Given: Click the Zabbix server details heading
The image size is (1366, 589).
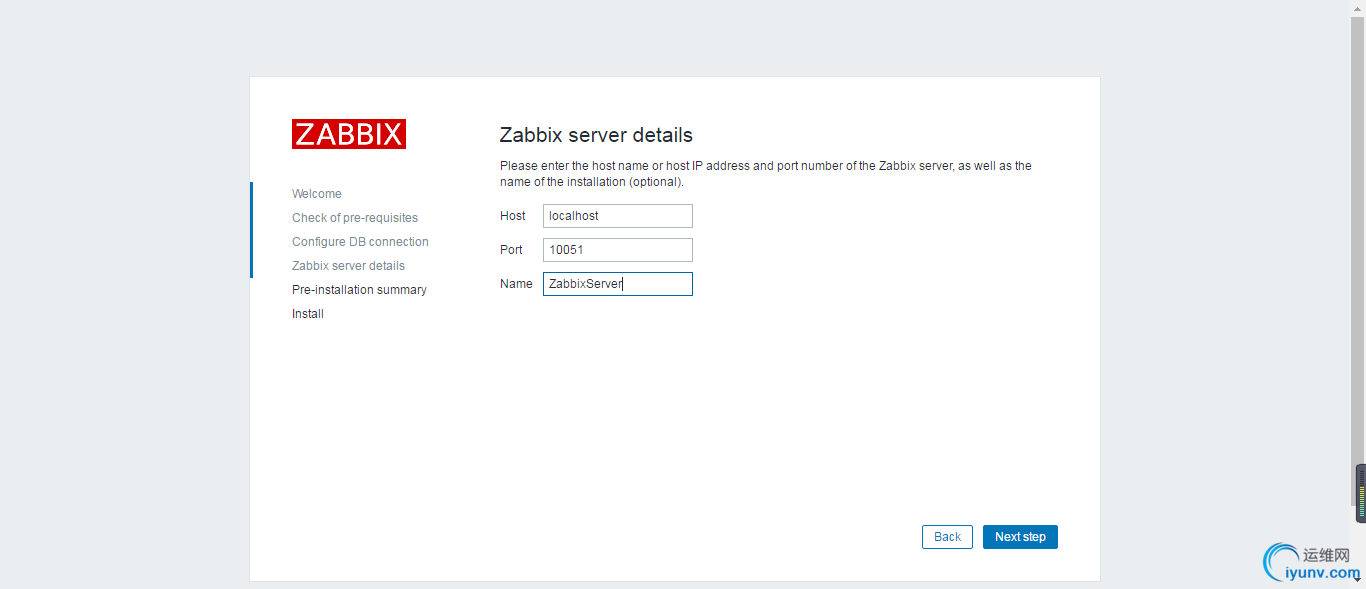Looking at the screenshot, I should click(x=596, y=135).
